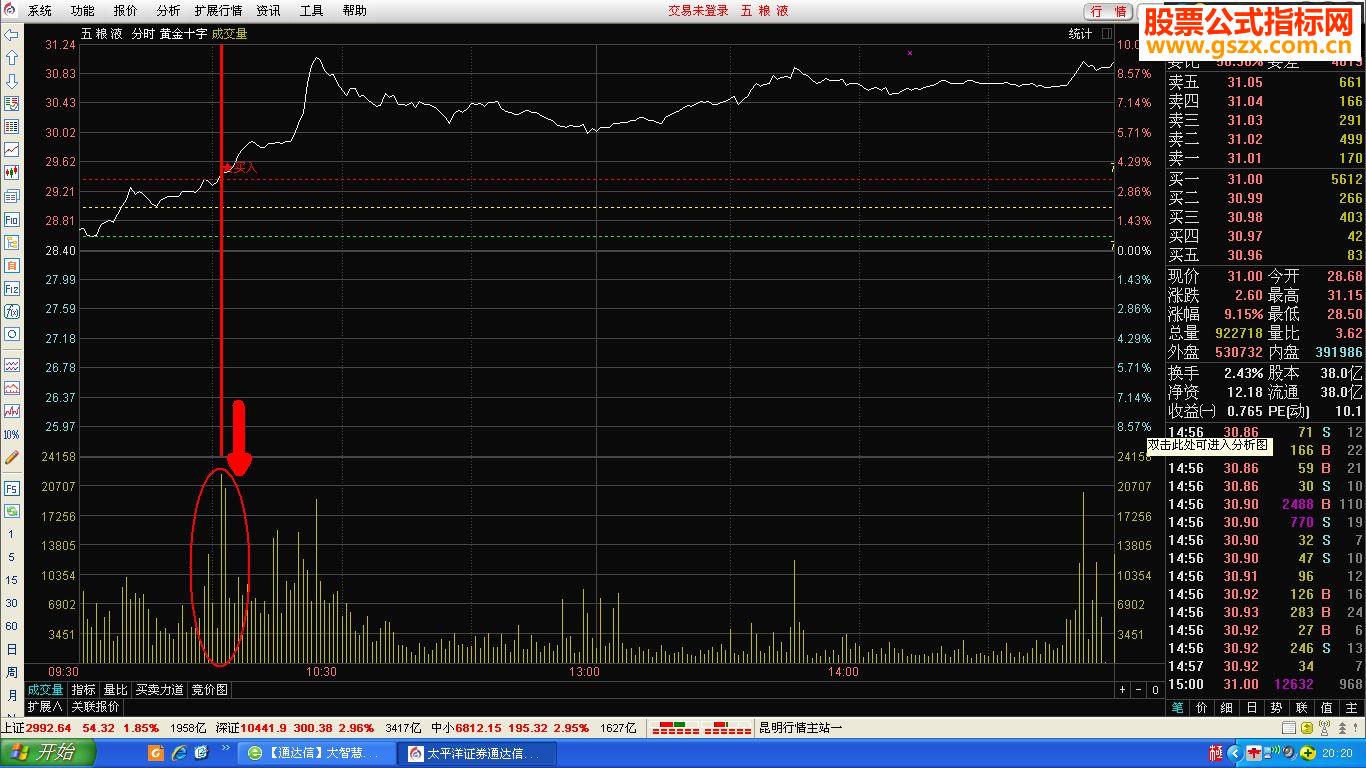This screenshot has width=1366, height=768.
Task: Click the plus zoom button below chart
Action: click(x=1123, y=690)
